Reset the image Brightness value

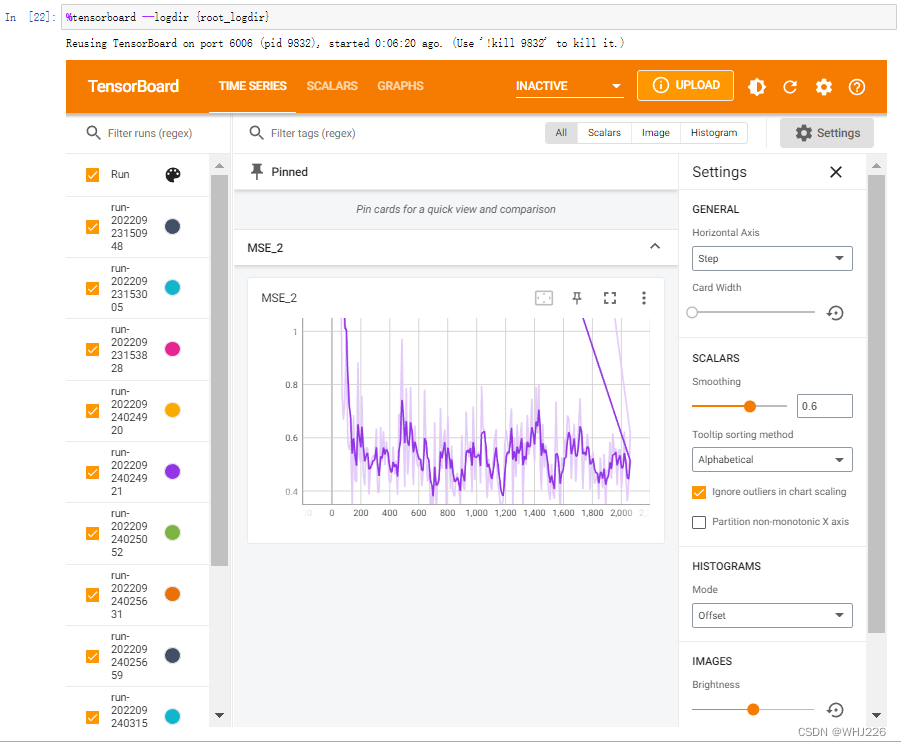click(x=834, y=710)
